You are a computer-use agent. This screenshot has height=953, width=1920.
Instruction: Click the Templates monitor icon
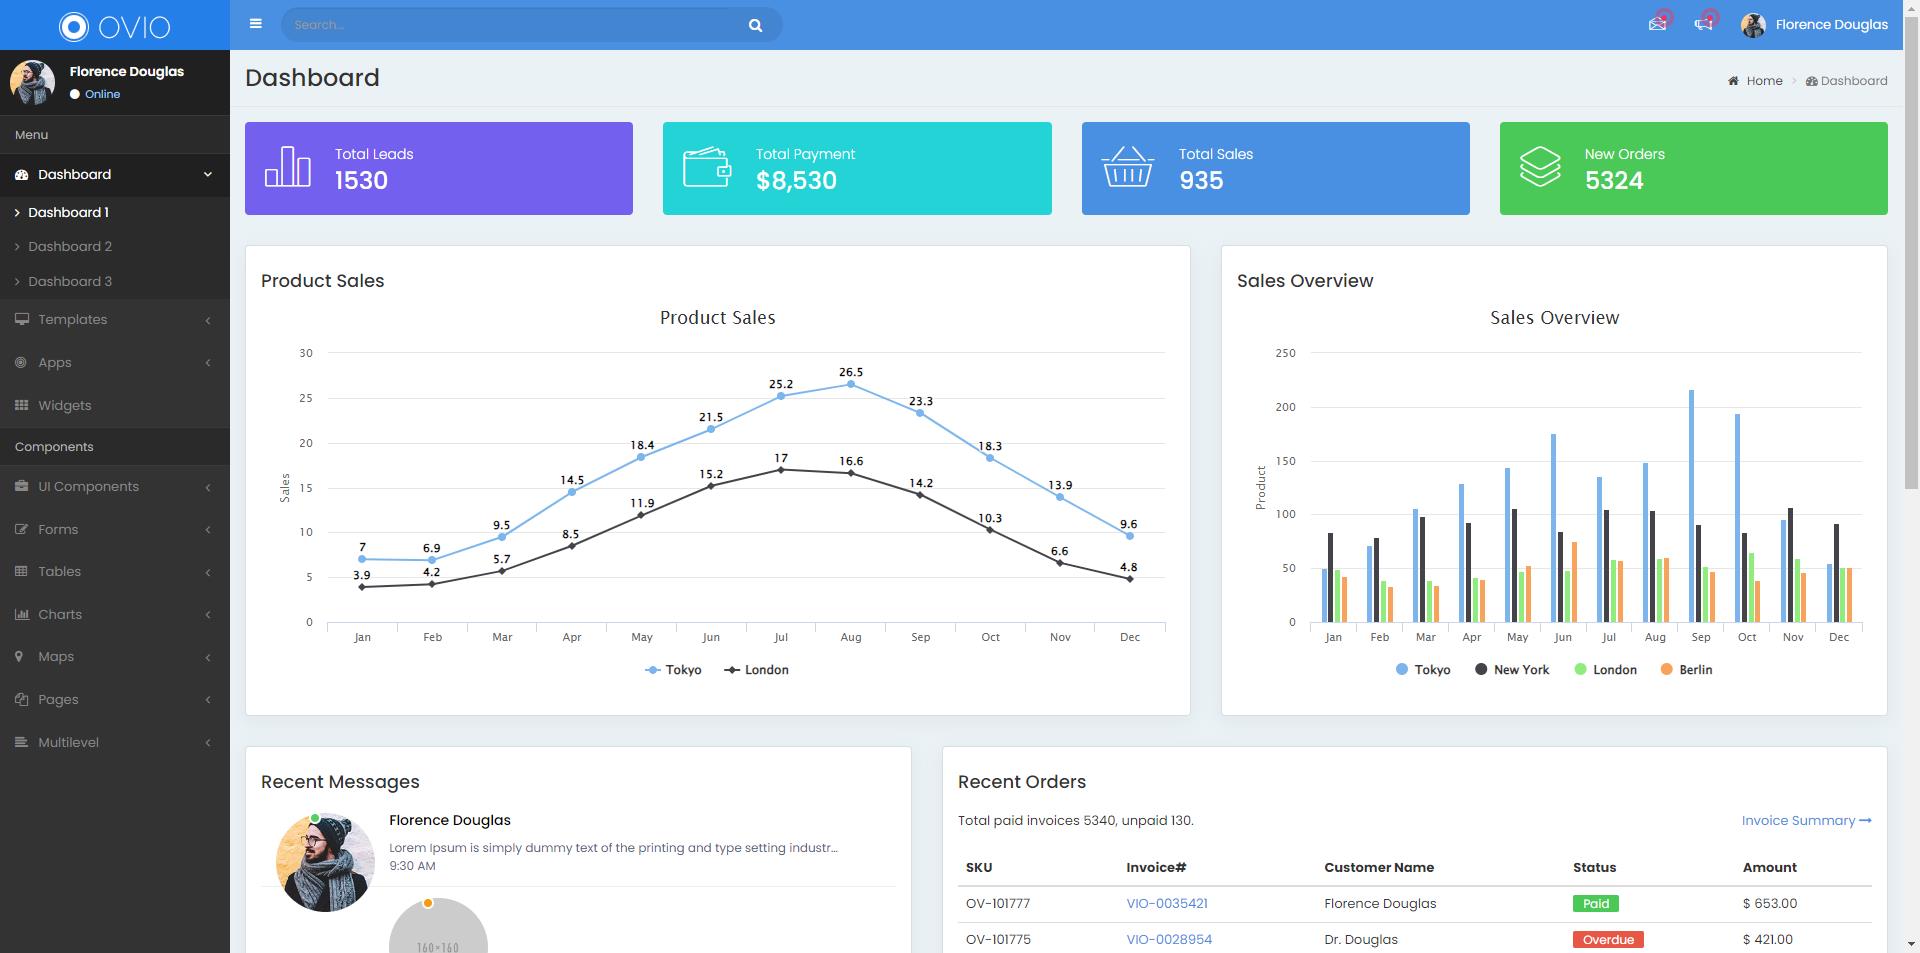(x=21, y=320)
